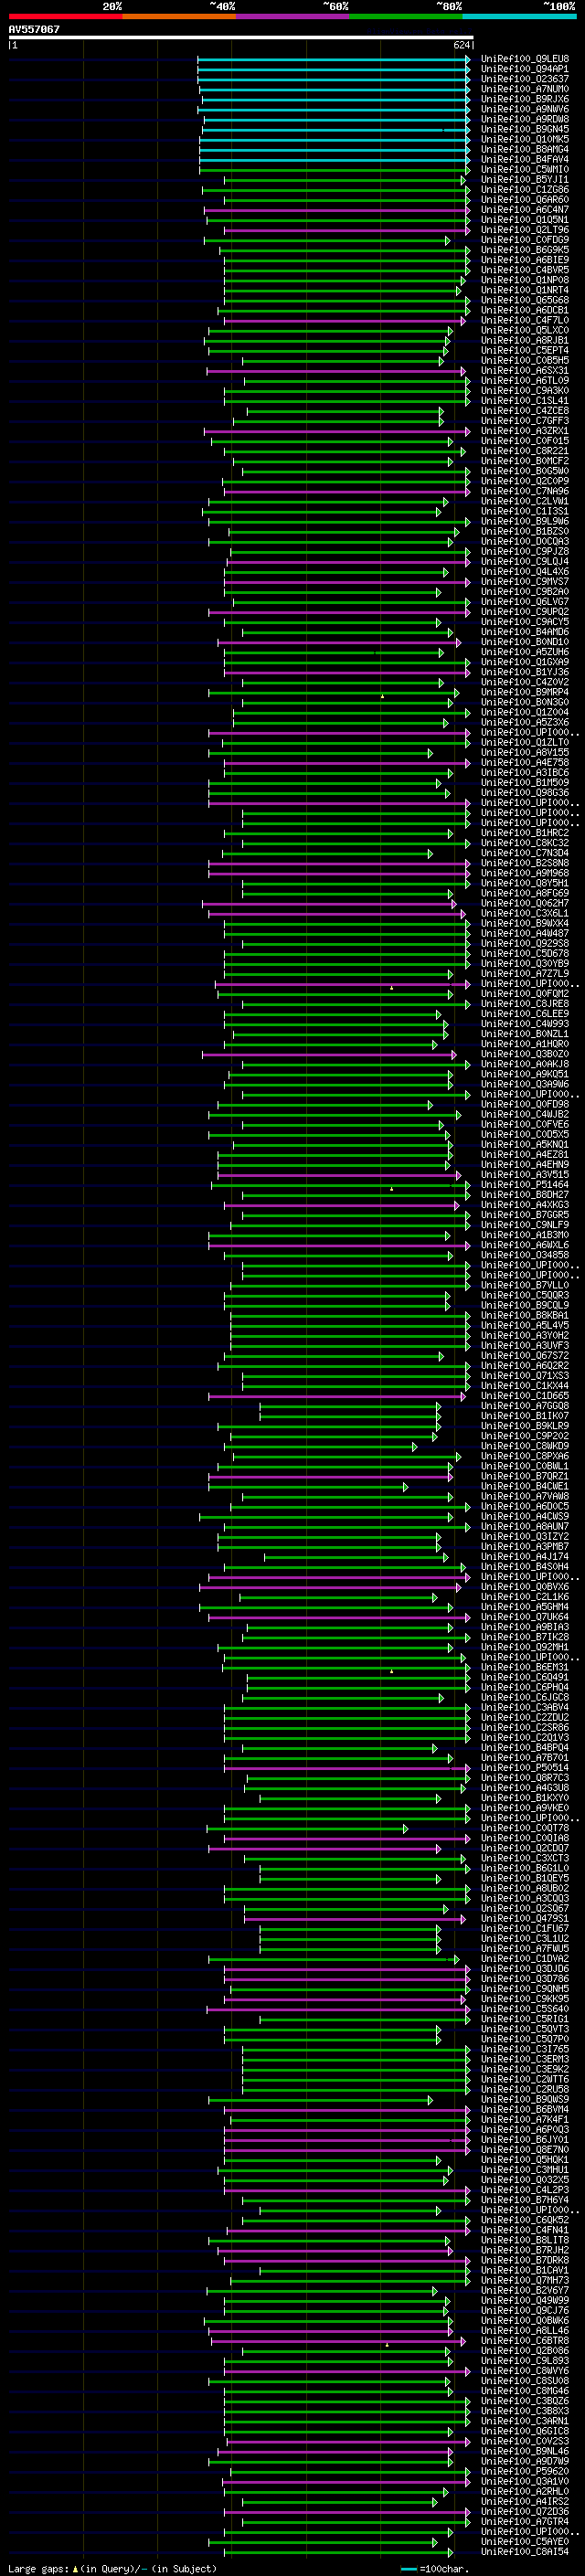Image resolution: width=585 pixels, height=2576 pixels.
Task: Select the query name AV557067
Action: pyautogui.click(x=34, y=30)
